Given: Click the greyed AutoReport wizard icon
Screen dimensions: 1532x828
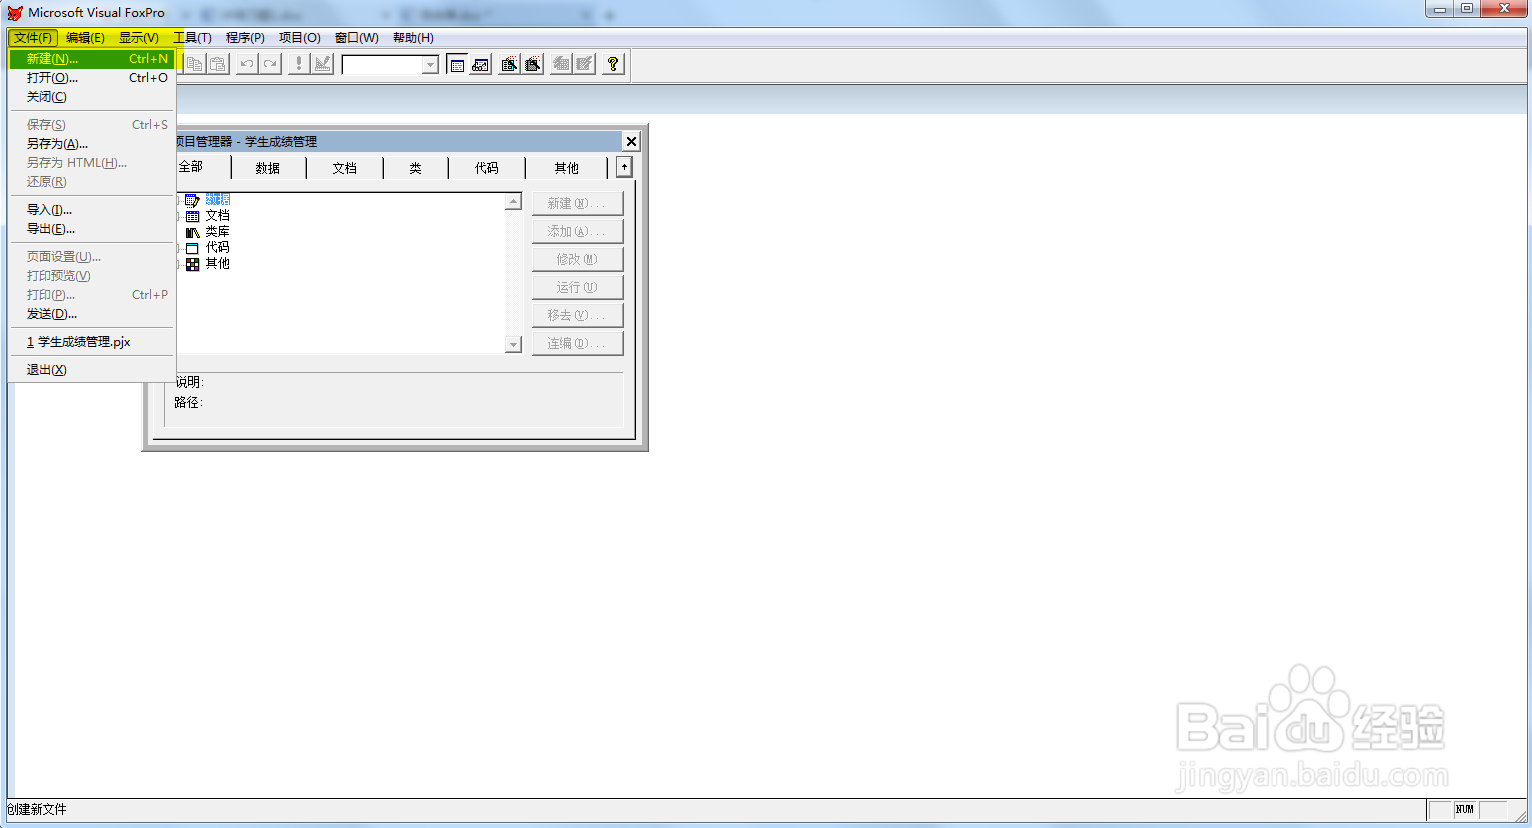Looking at the screenshot, I should pos(585,64).
